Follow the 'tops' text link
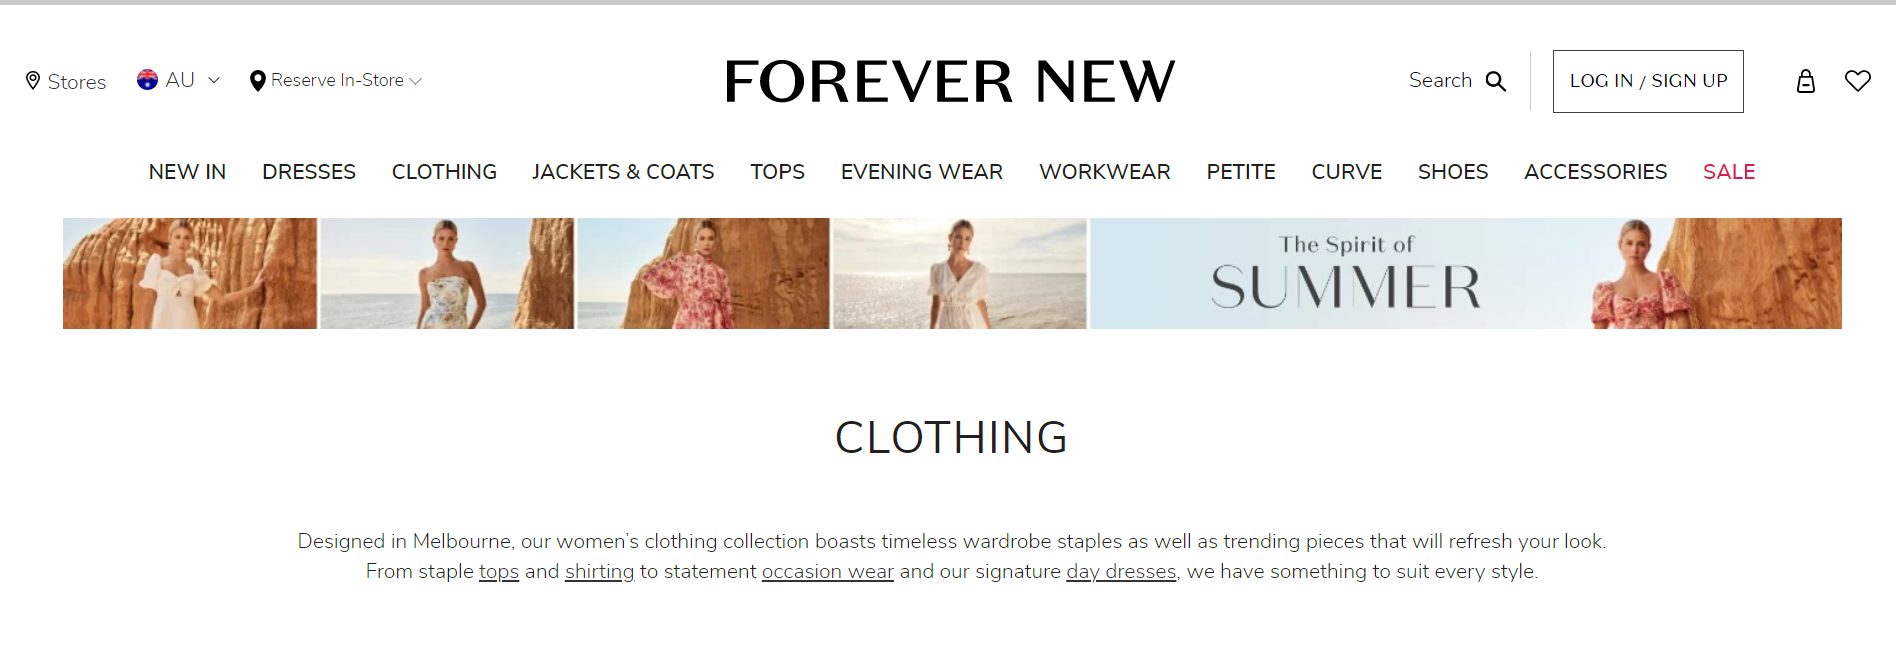Viewport: 1896px width, 655px height. [499, 571]
